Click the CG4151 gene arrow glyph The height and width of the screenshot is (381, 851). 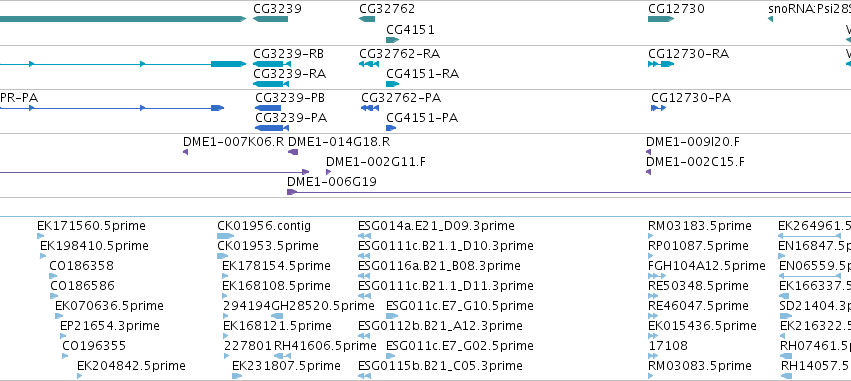392,40
